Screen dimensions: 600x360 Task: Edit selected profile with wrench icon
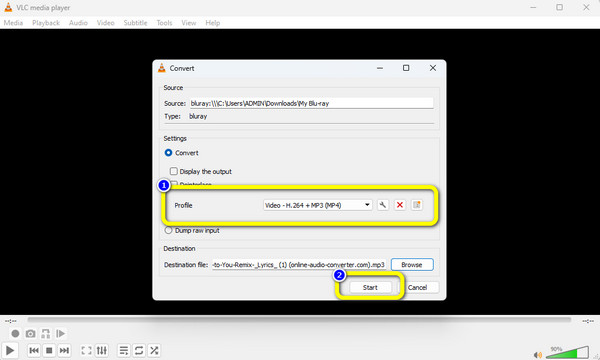click(383, 205)
